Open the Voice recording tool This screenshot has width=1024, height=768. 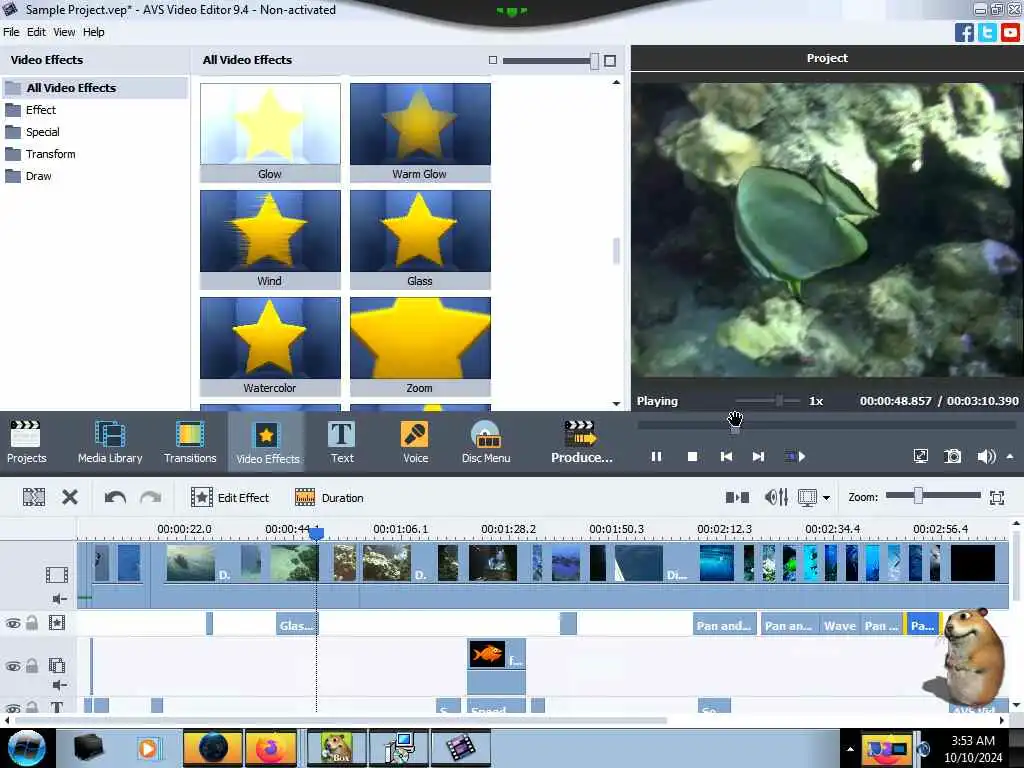415,441
